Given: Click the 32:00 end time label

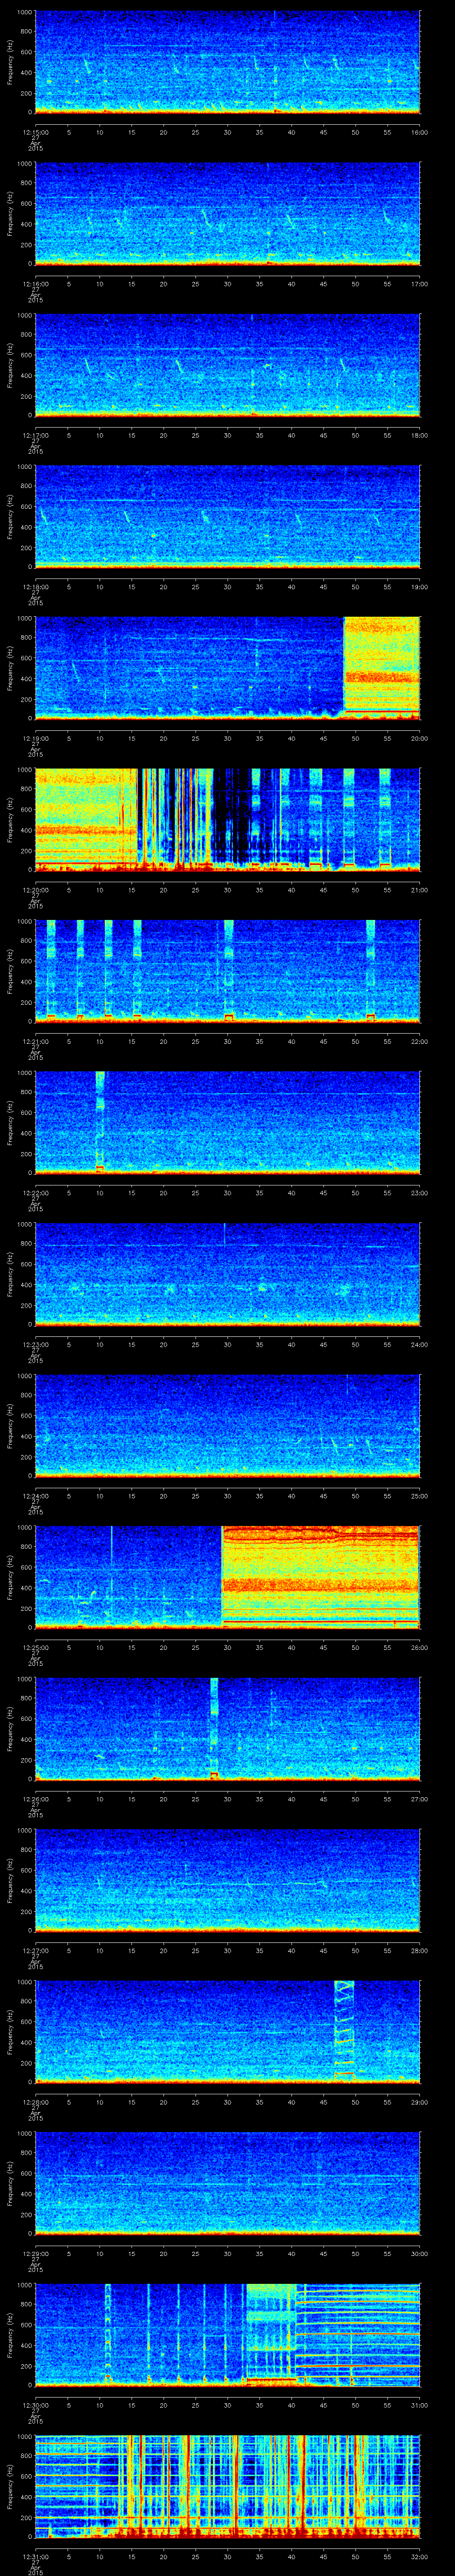Looking at the screenshot, I should (420, 2556).
